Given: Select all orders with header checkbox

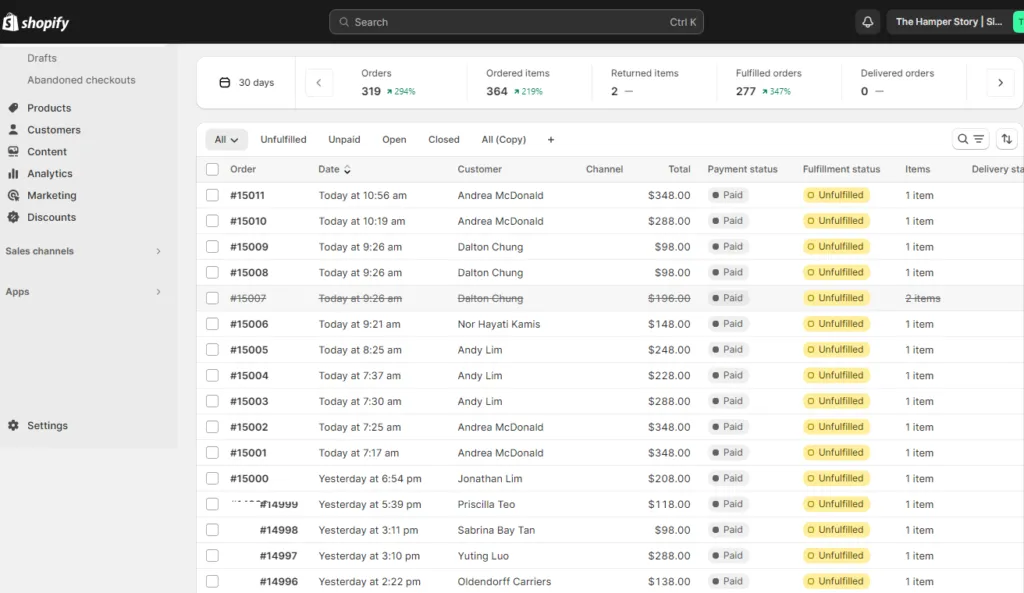Looking at the screenshot, I should point(212,169).
